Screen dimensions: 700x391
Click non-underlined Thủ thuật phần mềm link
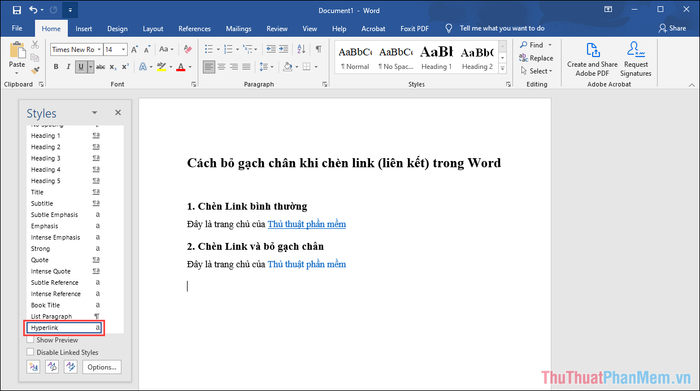click(307, 264)
